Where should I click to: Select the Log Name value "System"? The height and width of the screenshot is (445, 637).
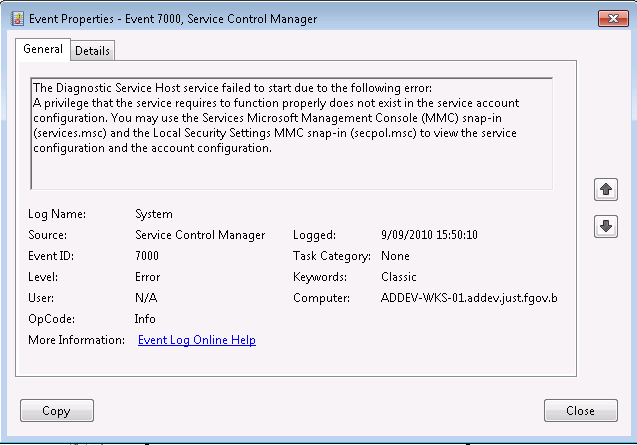pos(154,214)
